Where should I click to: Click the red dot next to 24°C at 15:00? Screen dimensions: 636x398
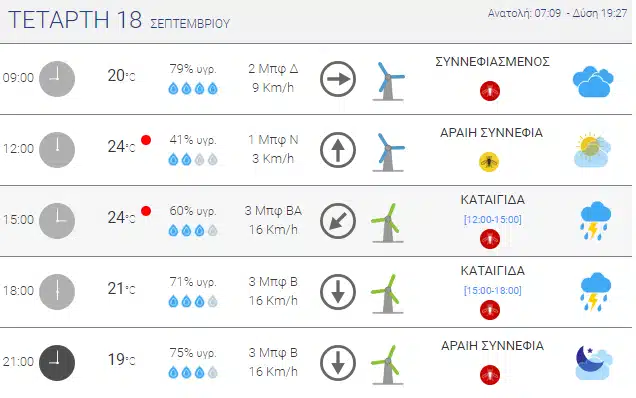[146, 211]
